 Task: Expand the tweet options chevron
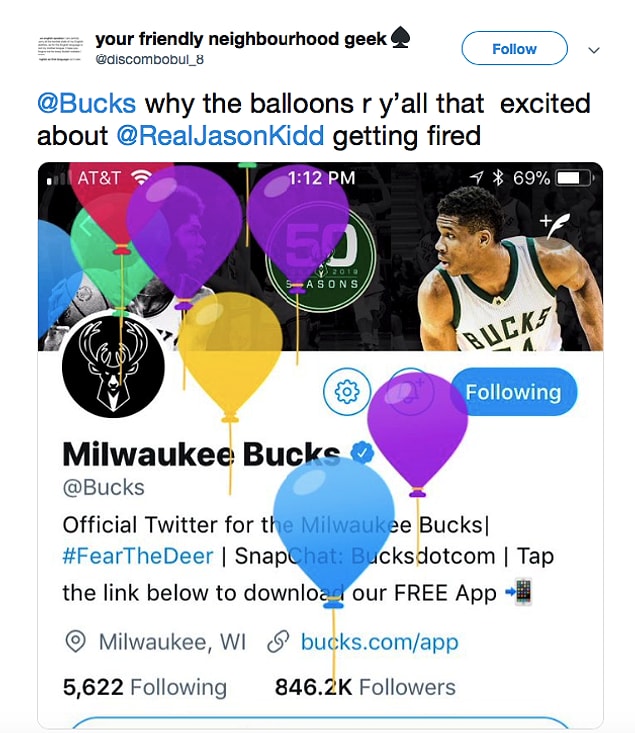pyautogui.click(x=594, y=50)
